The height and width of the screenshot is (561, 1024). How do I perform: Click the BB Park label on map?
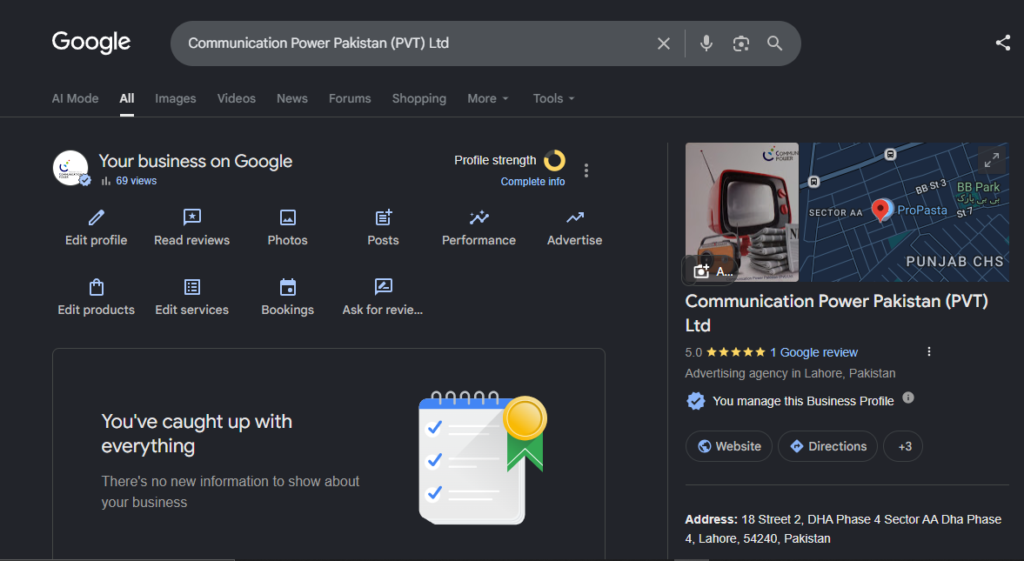point(978,187)
